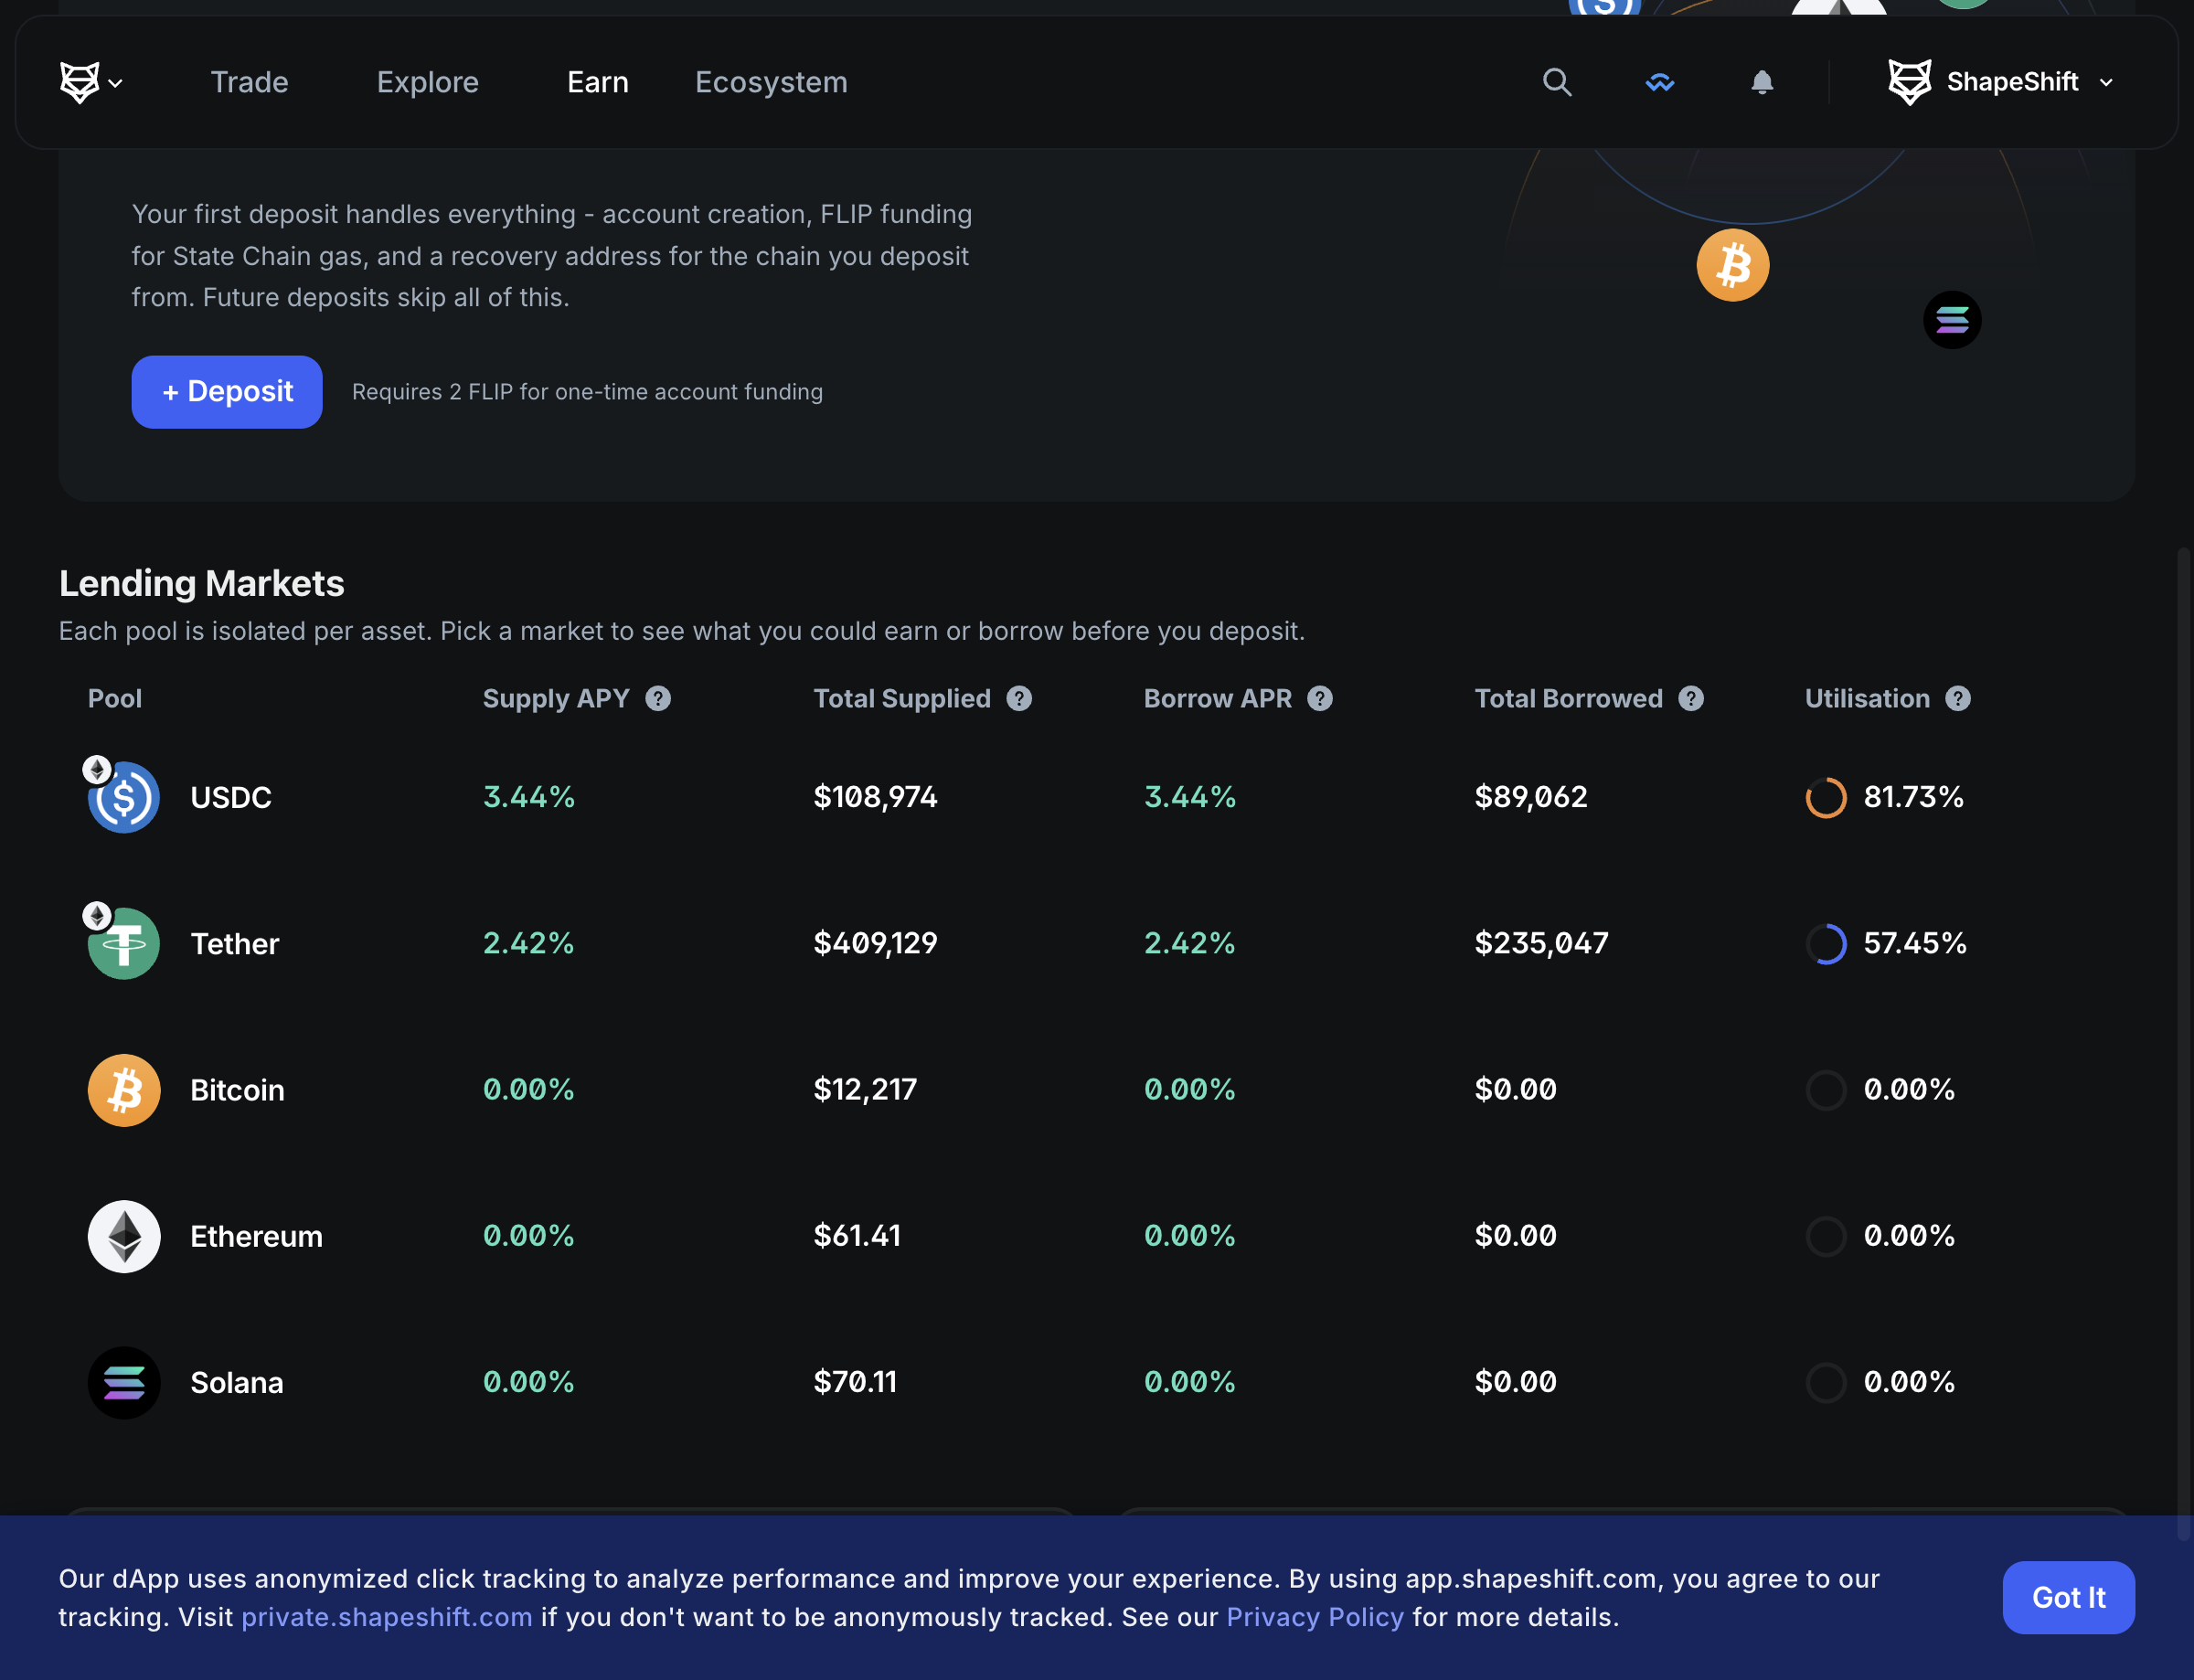Open the search

1556,82
